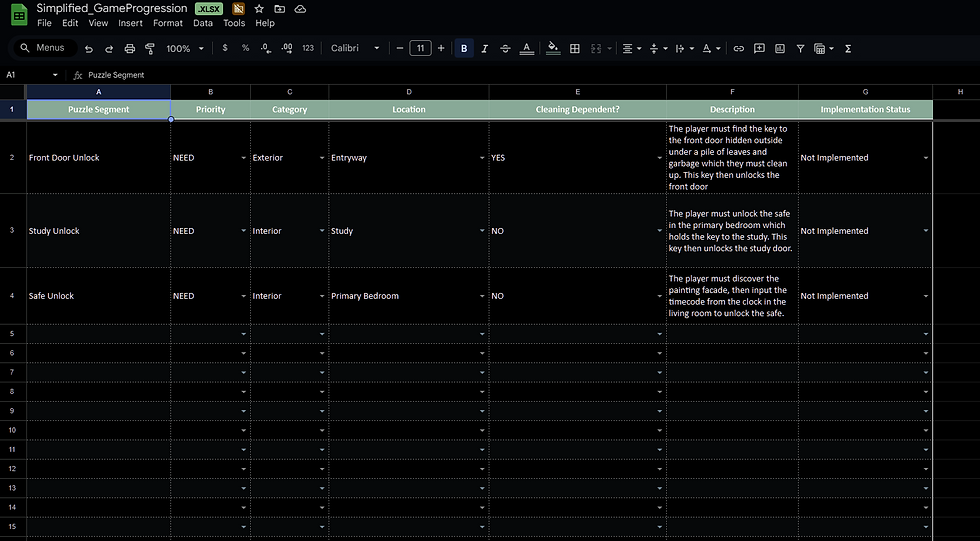Open text rotation options
This screenshot has height=541, width=980.
(x=711, y=48)
